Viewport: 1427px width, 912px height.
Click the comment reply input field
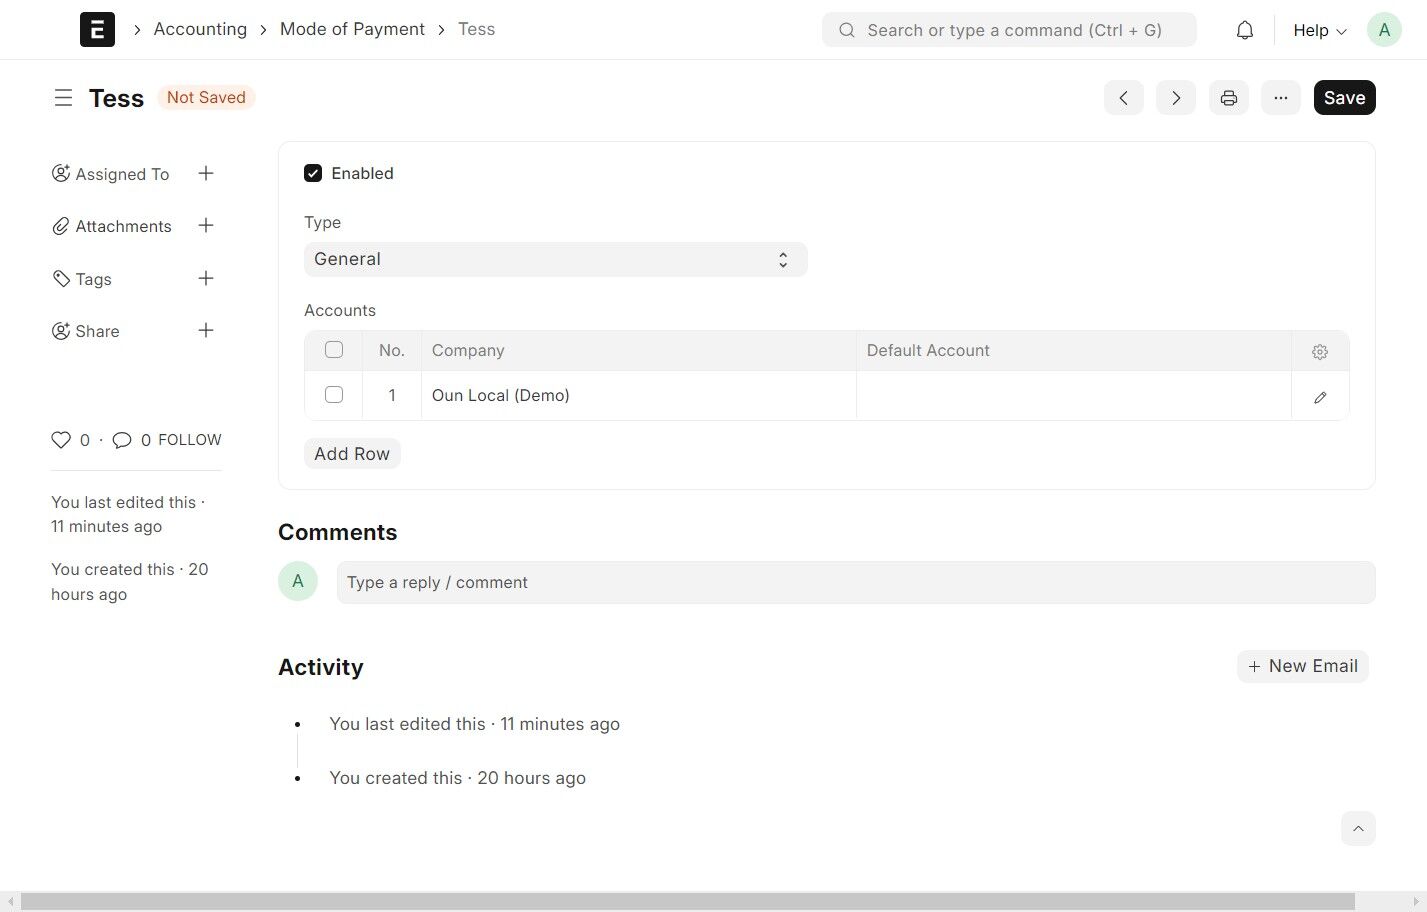point(855,583)
